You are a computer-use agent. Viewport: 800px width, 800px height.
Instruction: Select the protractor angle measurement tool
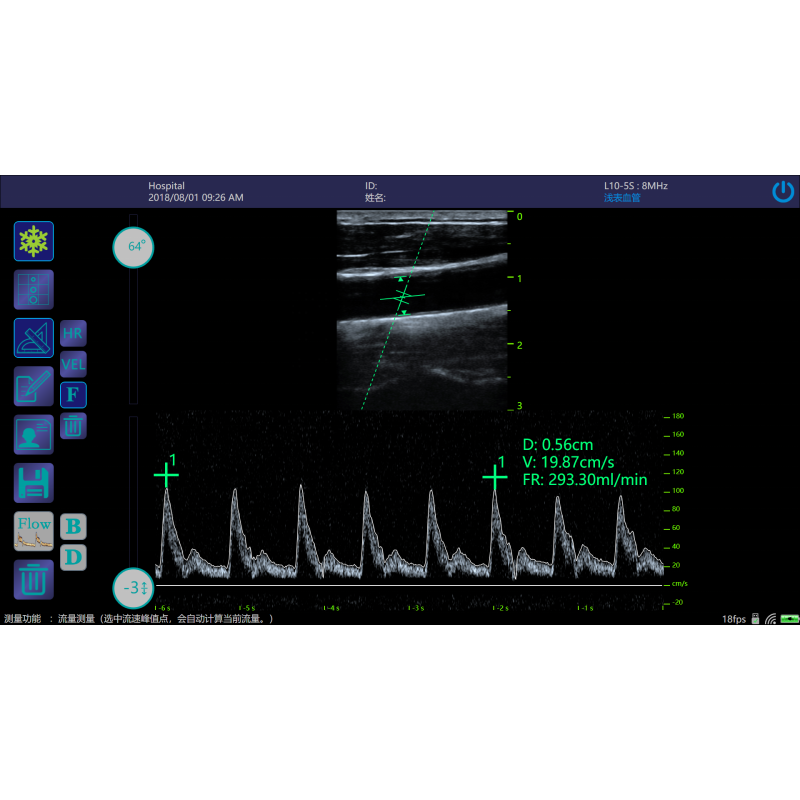(33, 337)
